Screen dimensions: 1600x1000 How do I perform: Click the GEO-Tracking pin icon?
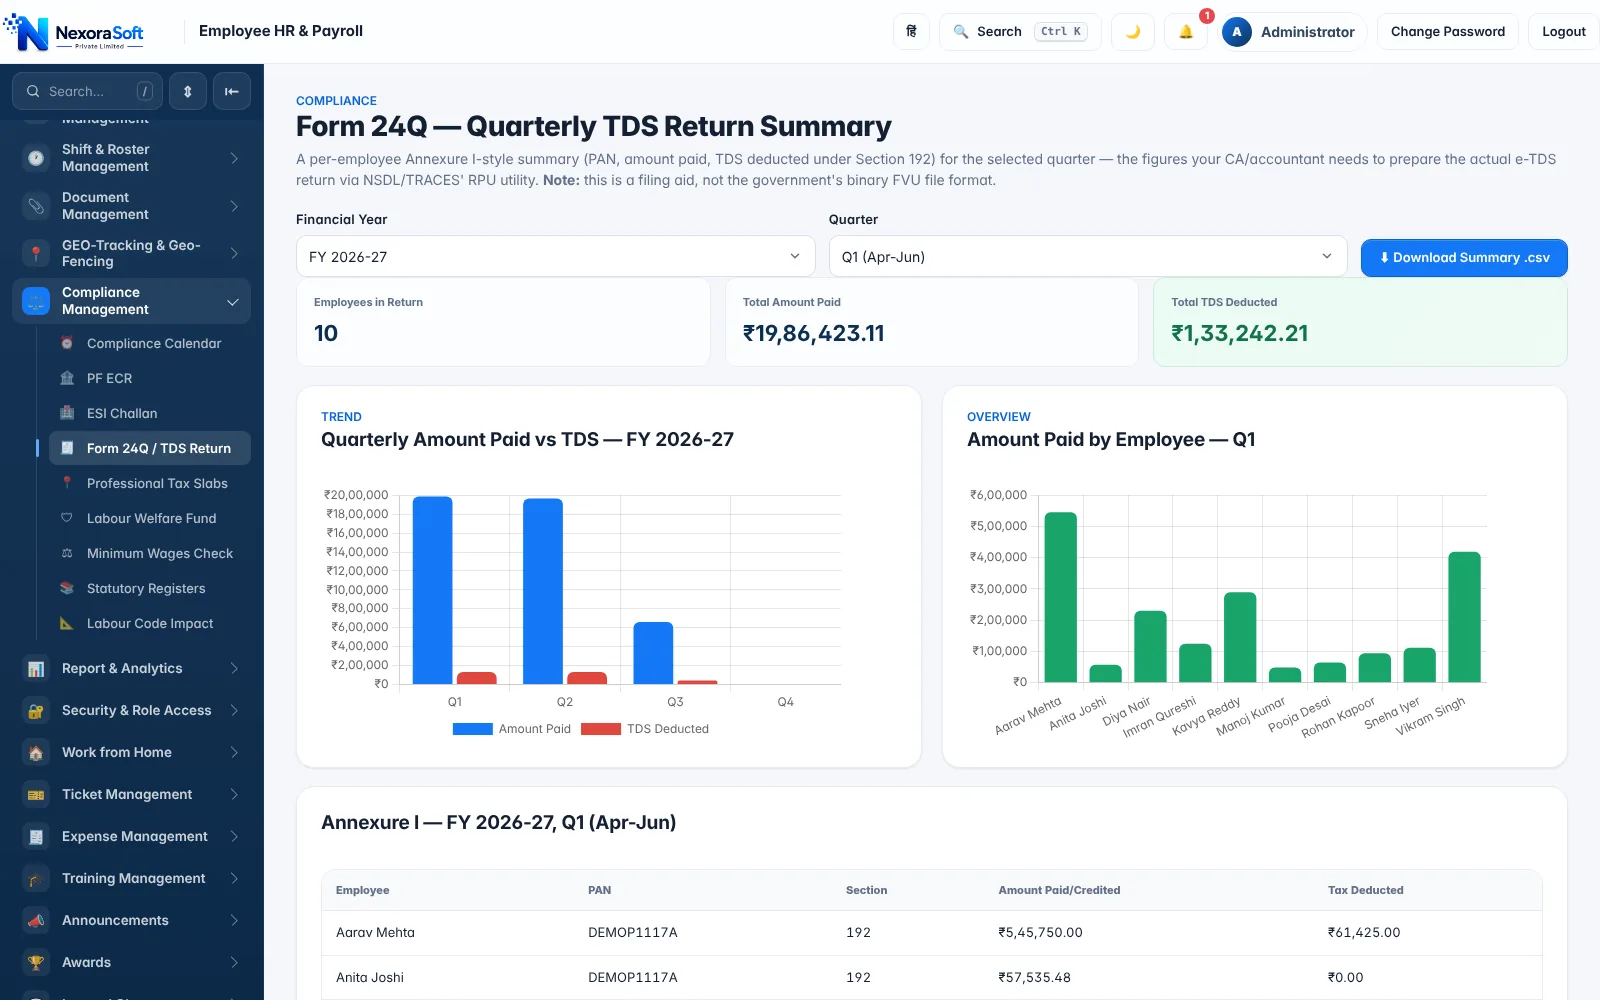[x=36, y=253]
